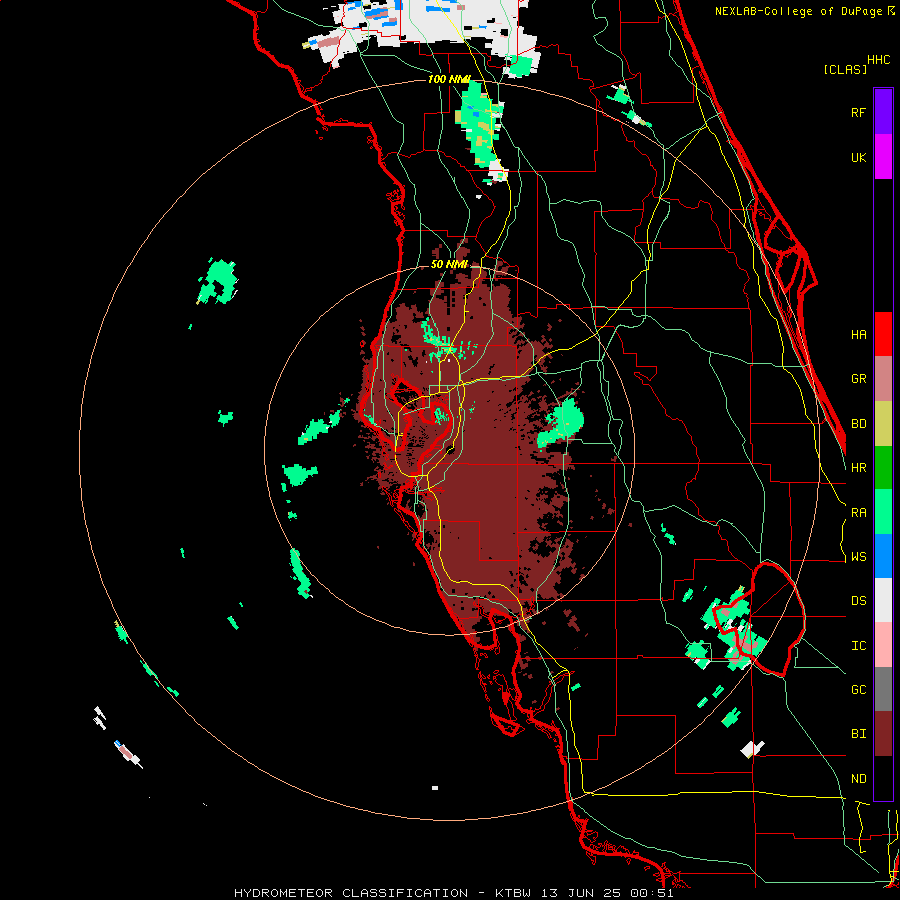Pick the dark green HR legend swatch
The image size is (900, 900).
(x=883, y=468)
